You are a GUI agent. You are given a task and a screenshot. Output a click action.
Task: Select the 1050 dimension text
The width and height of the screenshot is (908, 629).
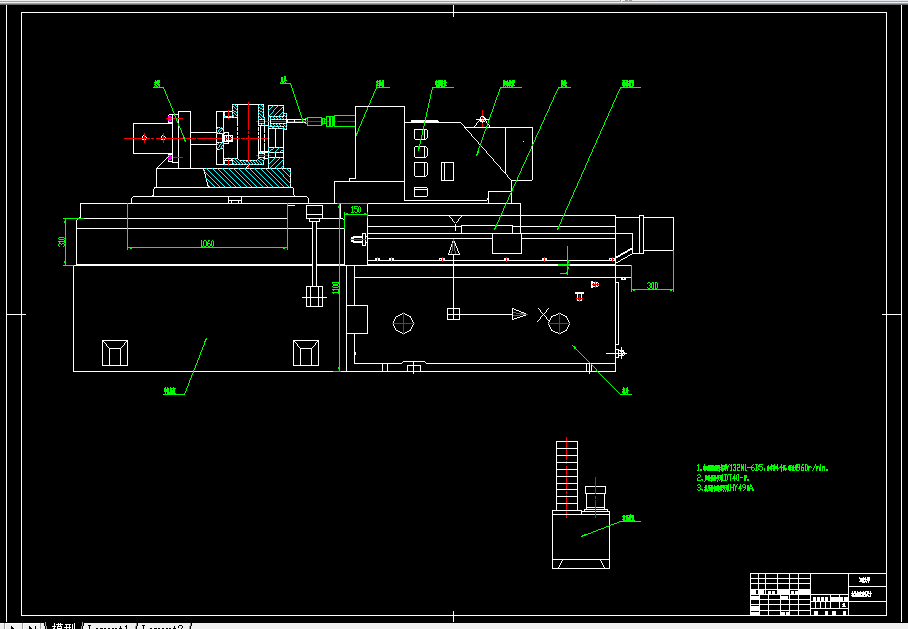tap(207, 243)
